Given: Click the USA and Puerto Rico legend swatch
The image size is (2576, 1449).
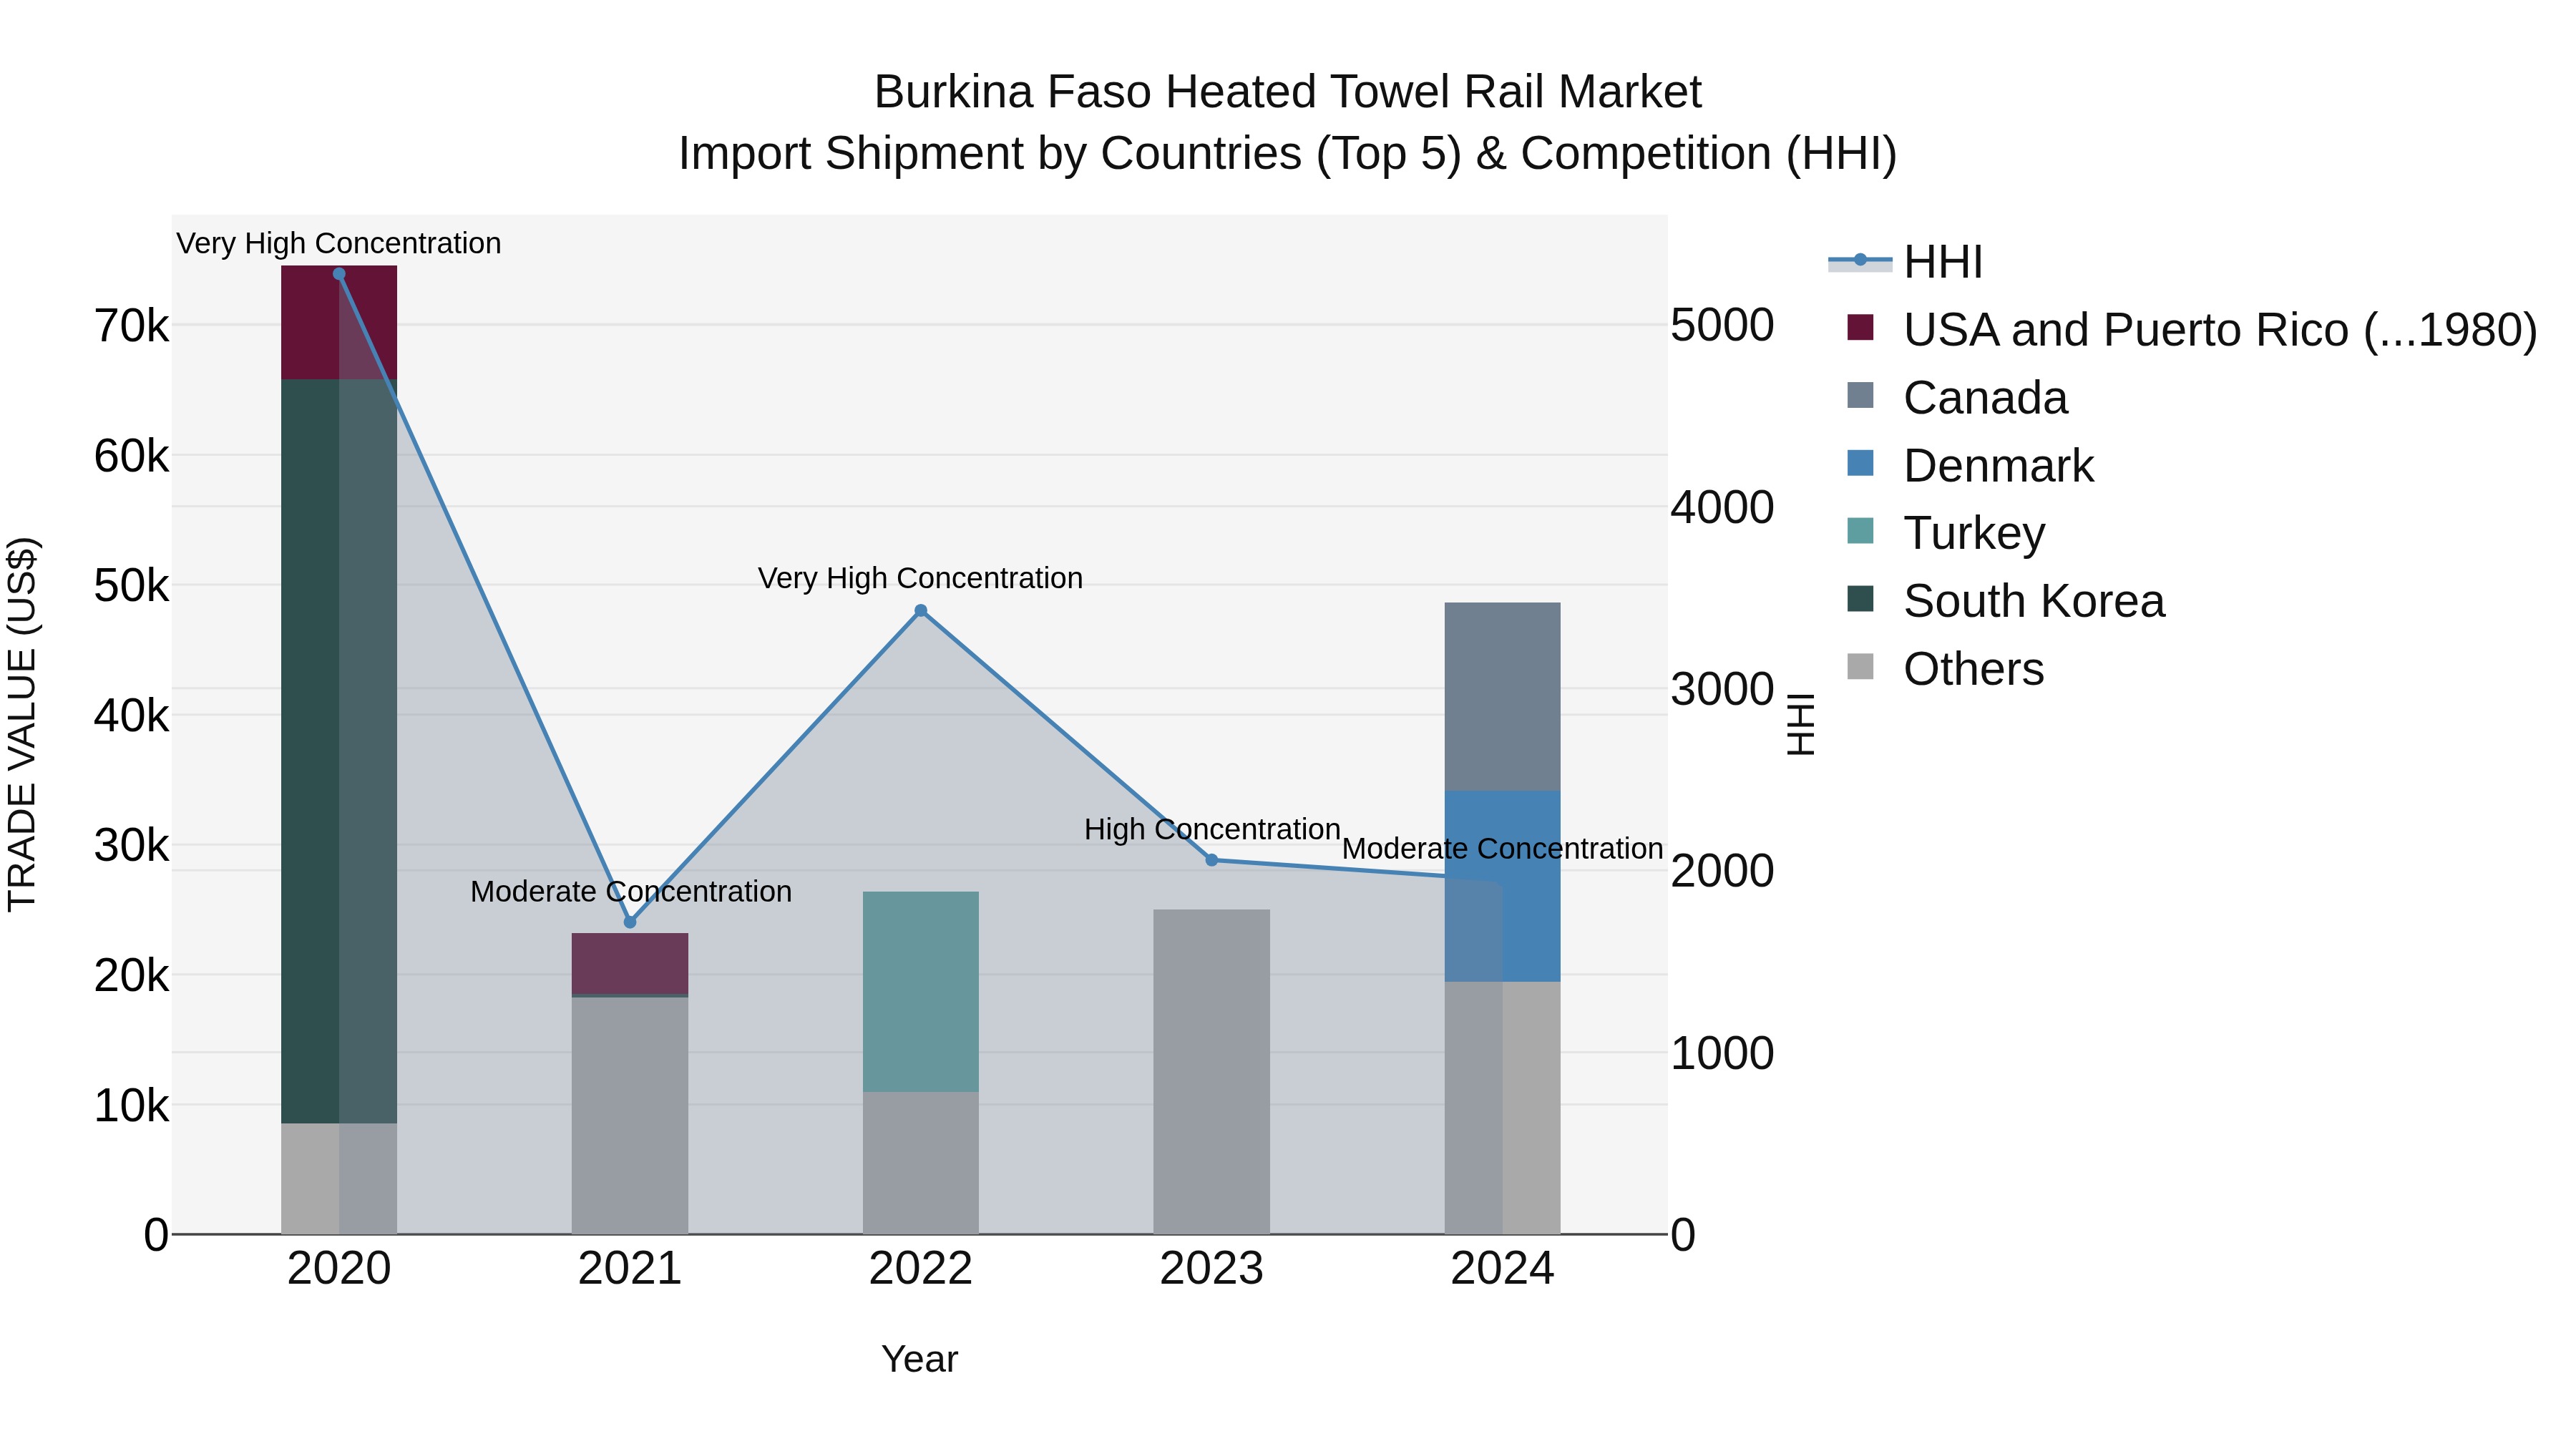Looking at the screenshot, I should point(1860,327).
